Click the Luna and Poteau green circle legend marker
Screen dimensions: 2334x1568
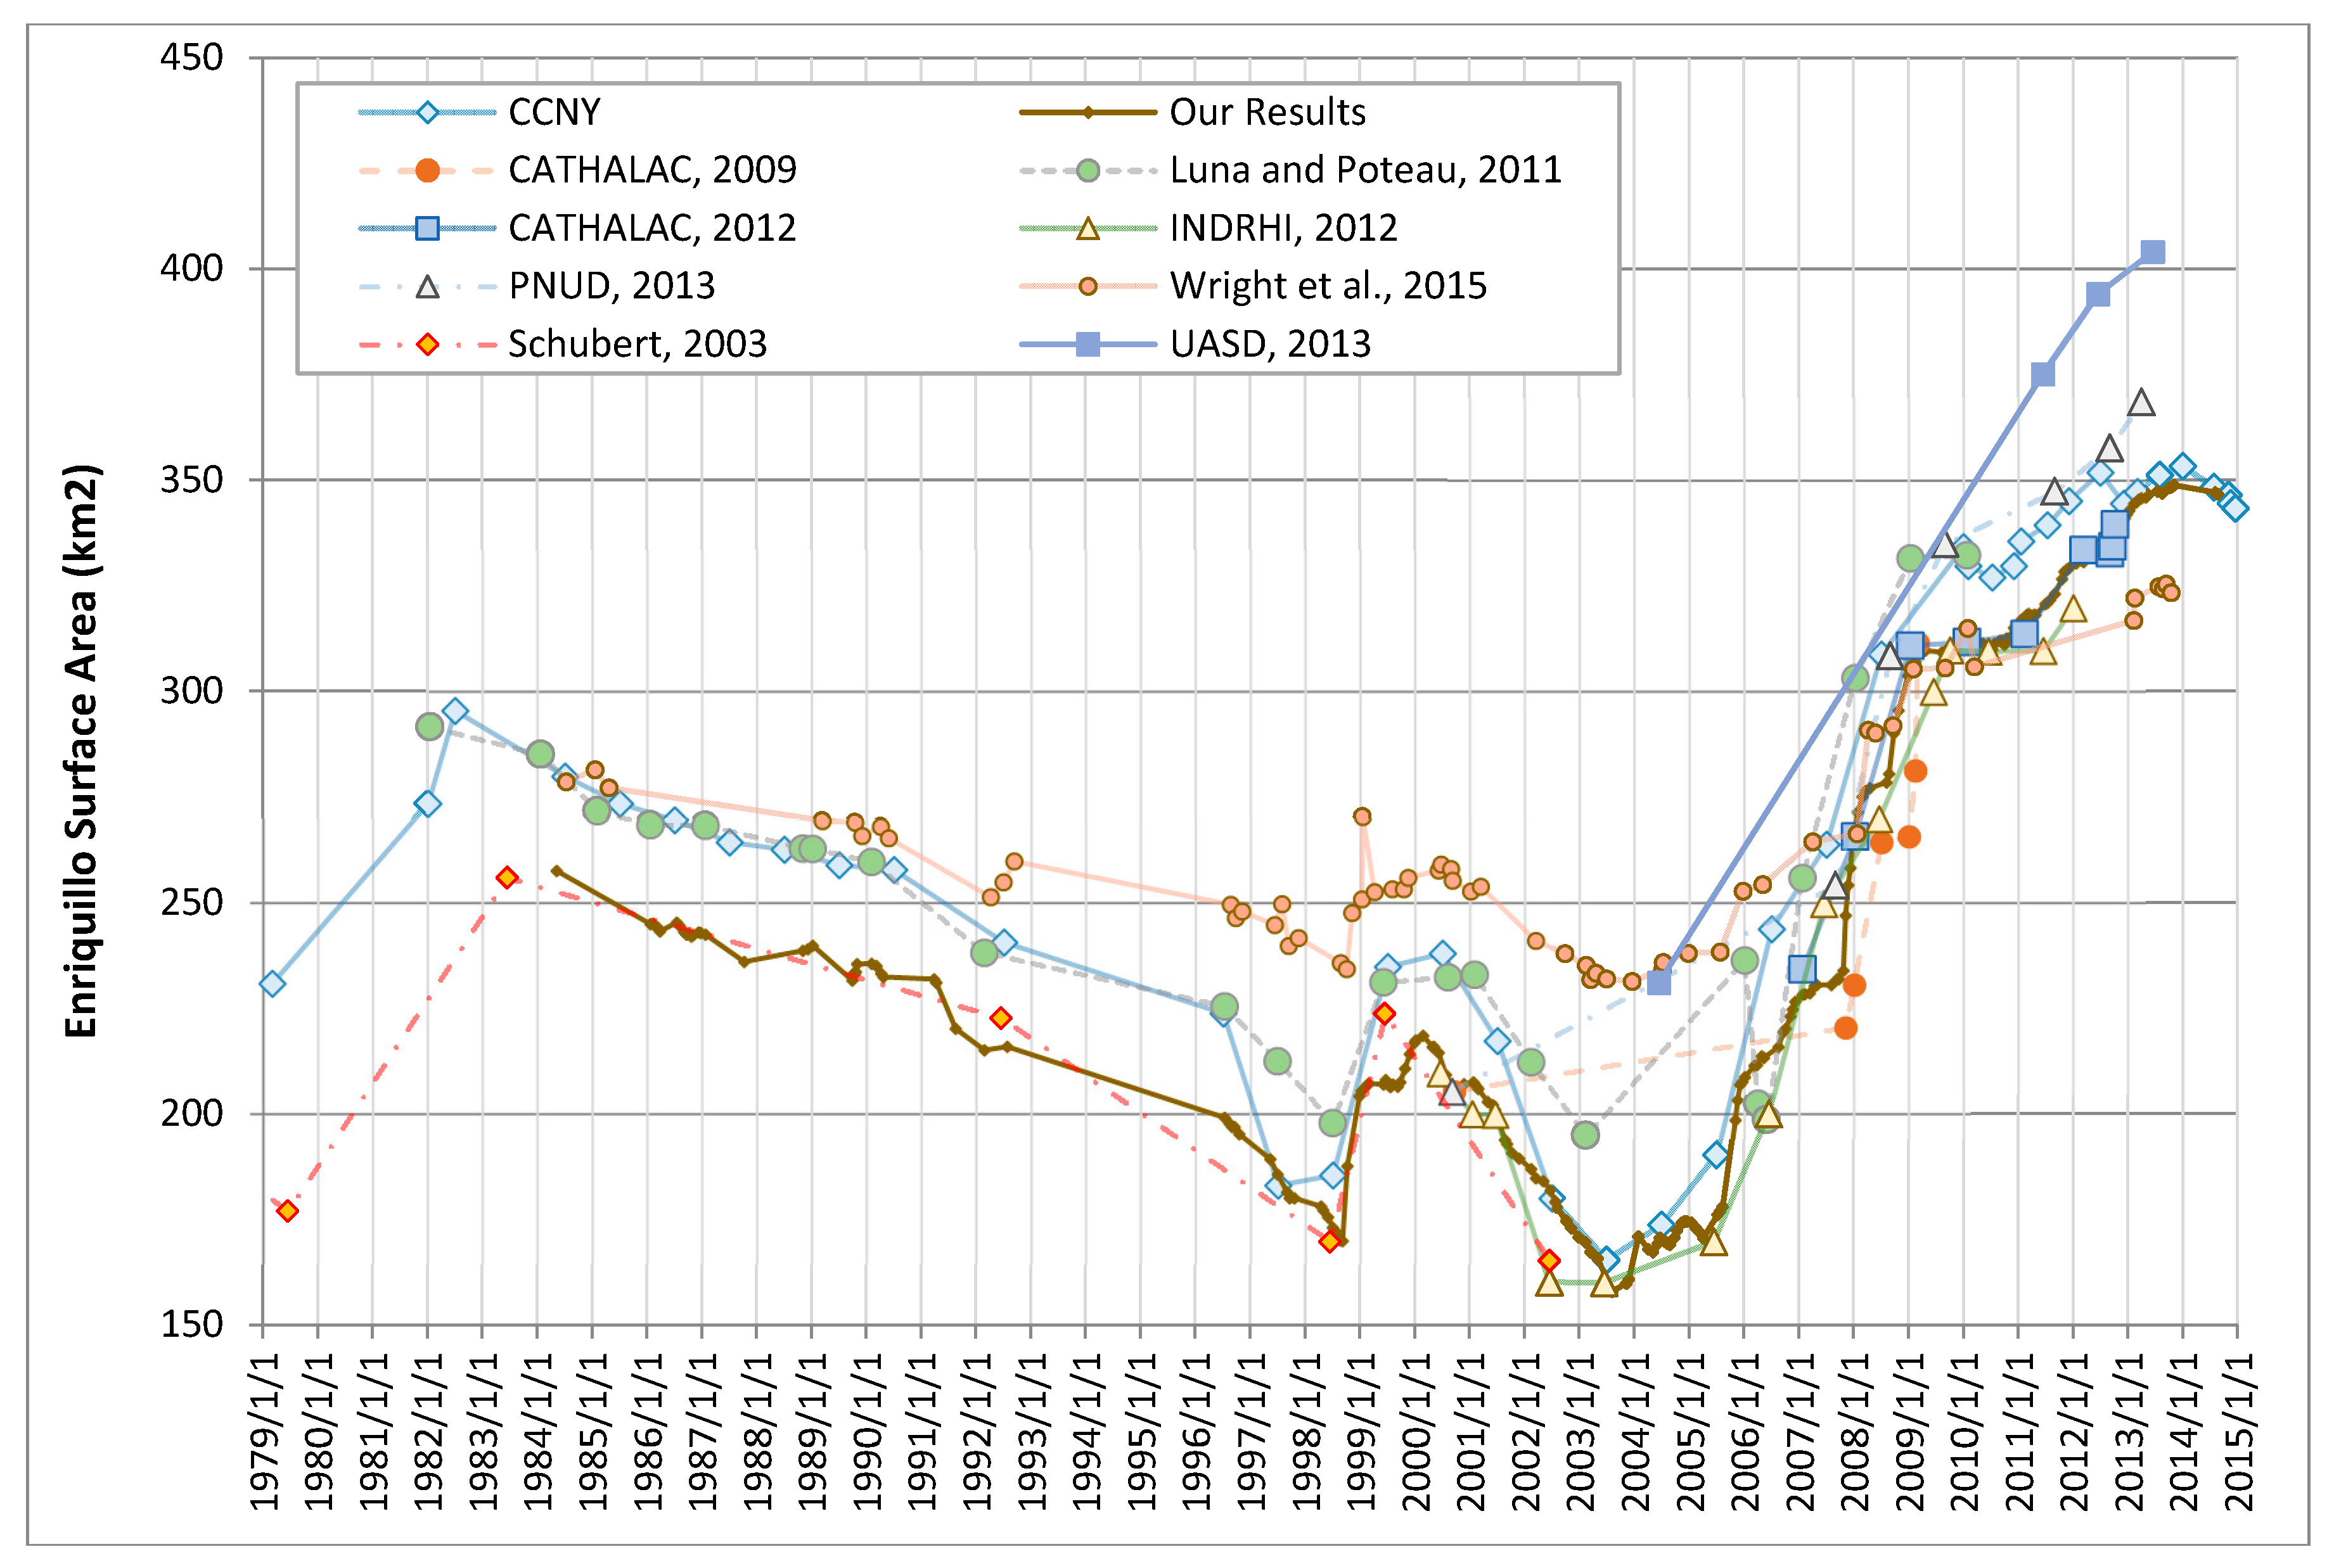[x=1088, y=170]
